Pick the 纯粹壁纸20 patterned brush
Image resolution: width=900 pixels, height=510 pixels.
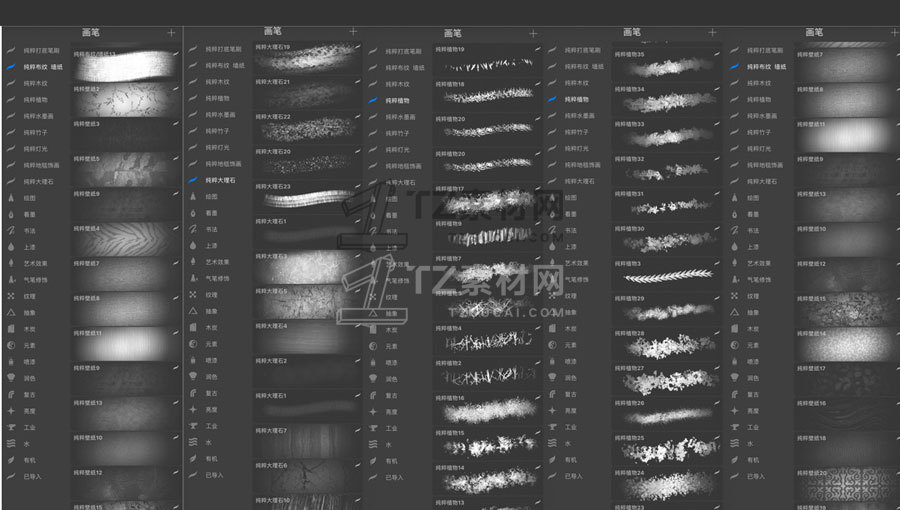(x=847, y=485)
